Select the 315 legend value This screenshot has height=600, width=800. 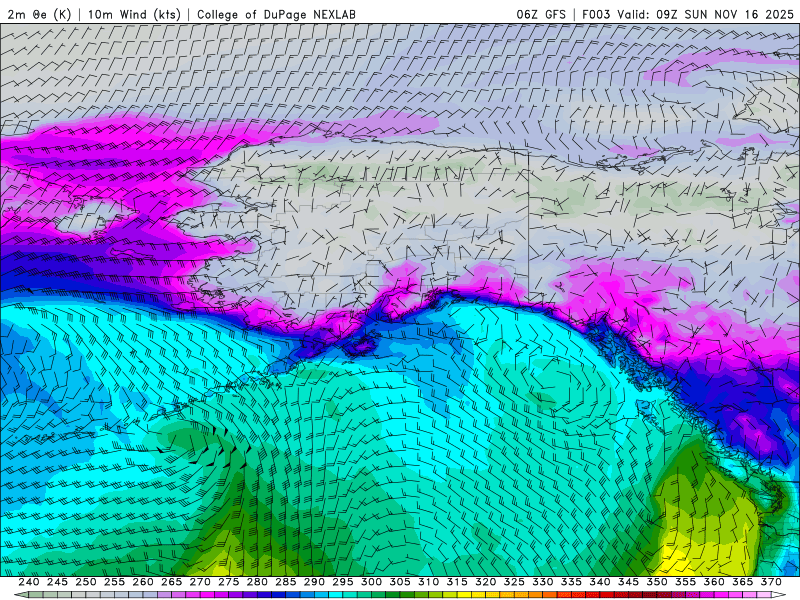click(457, 582)
